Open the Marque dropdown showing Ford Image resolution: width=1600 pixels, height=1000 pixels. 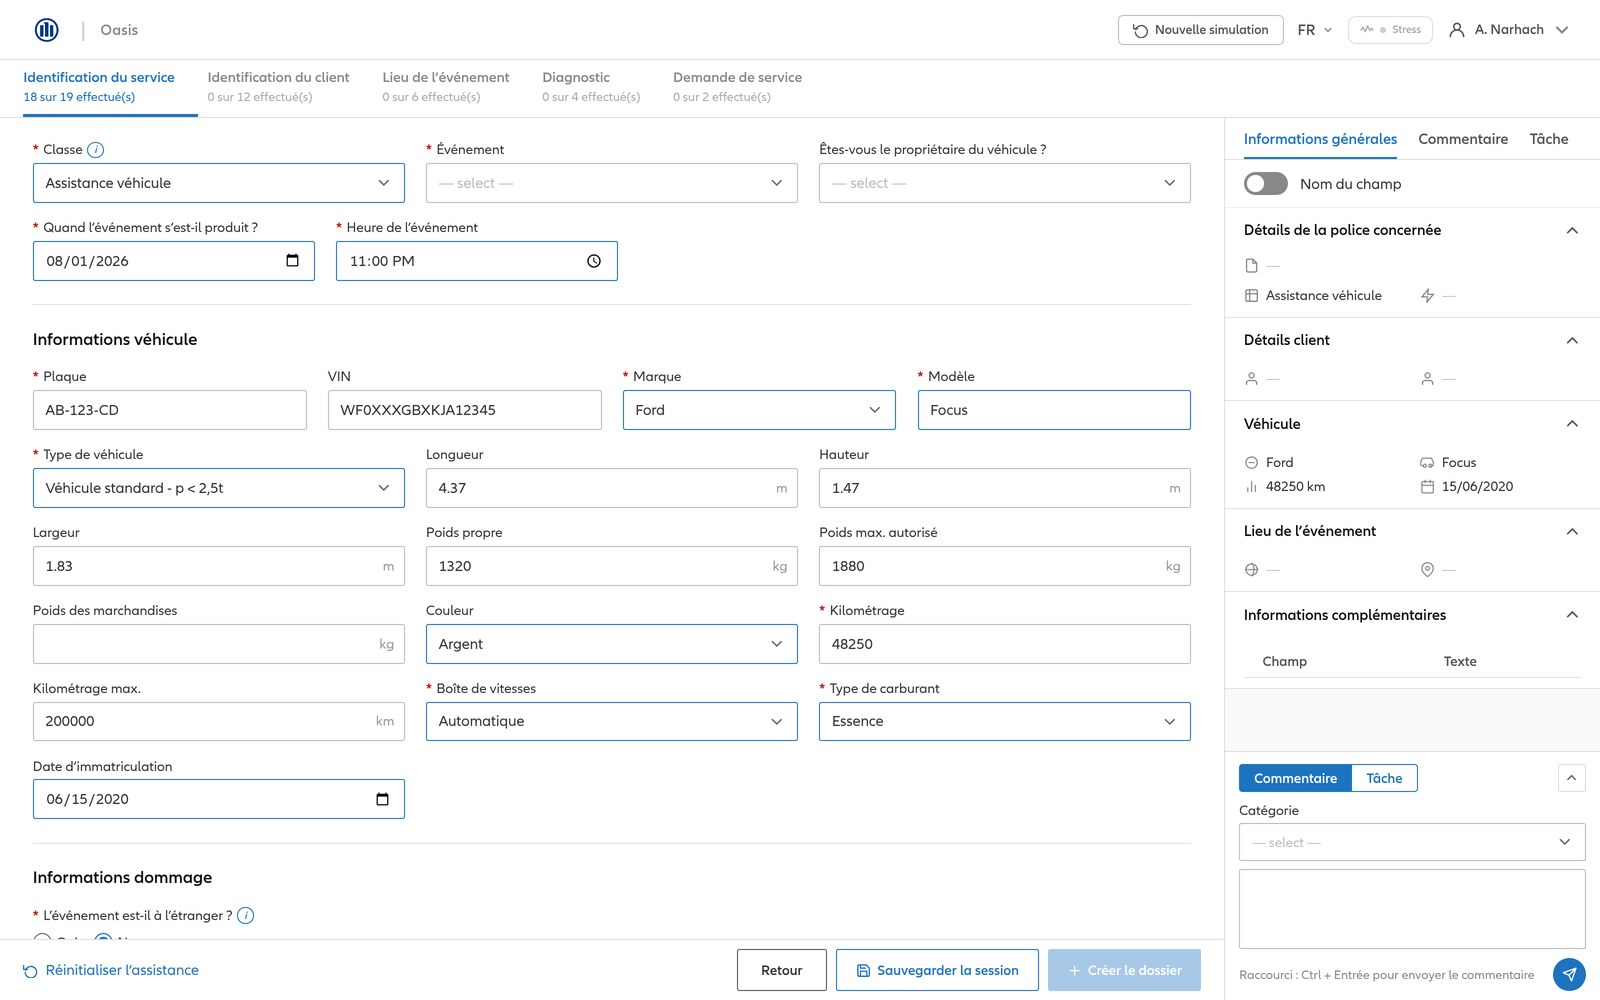(x=759, y=410)
